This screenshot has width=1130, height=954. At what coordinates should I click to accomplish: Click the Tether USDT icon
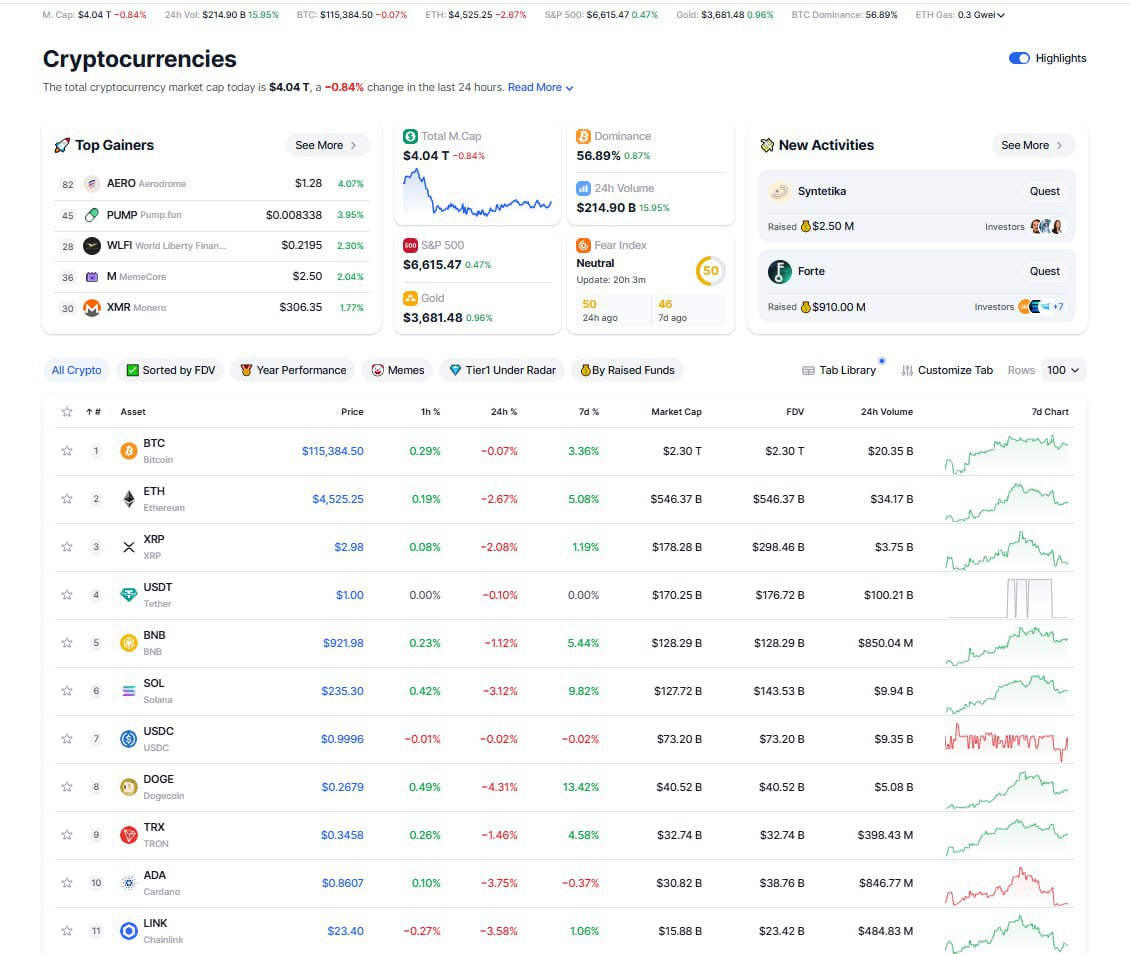(128, 594)
